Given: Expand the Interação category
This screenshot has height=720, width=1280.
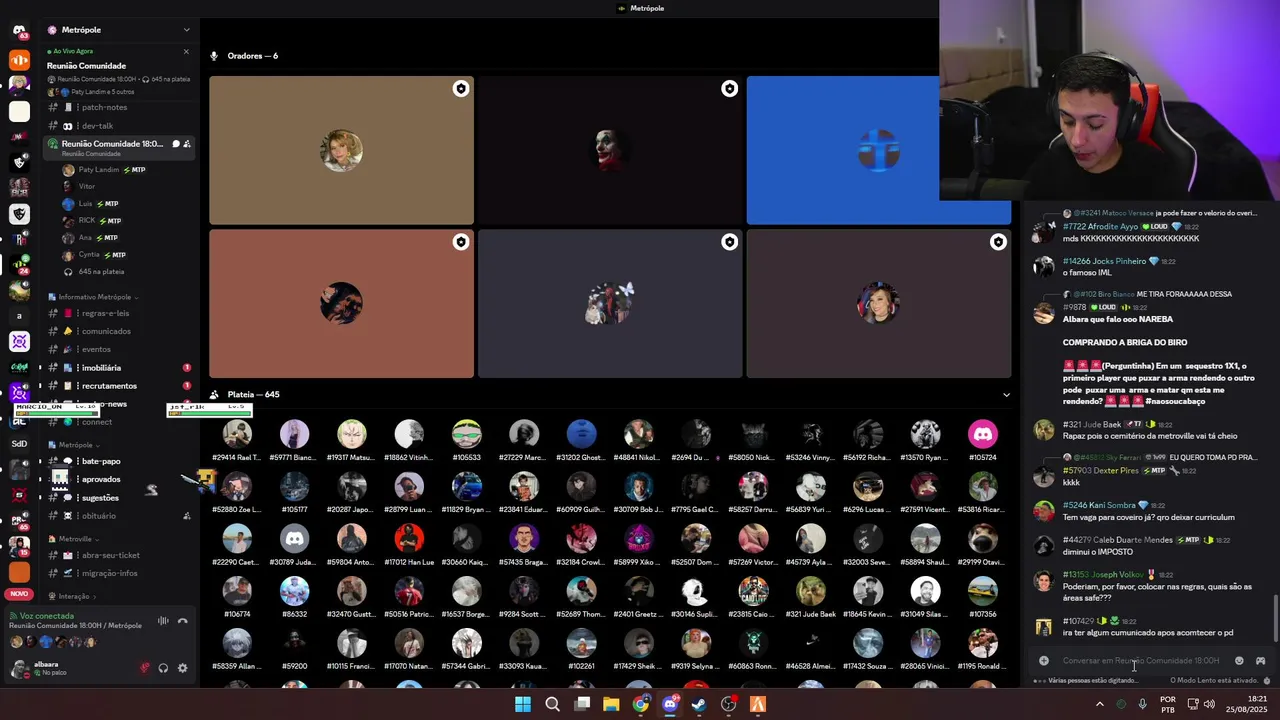Looking at the screenshot, I should pyautogui.click(x=72, y=596).
